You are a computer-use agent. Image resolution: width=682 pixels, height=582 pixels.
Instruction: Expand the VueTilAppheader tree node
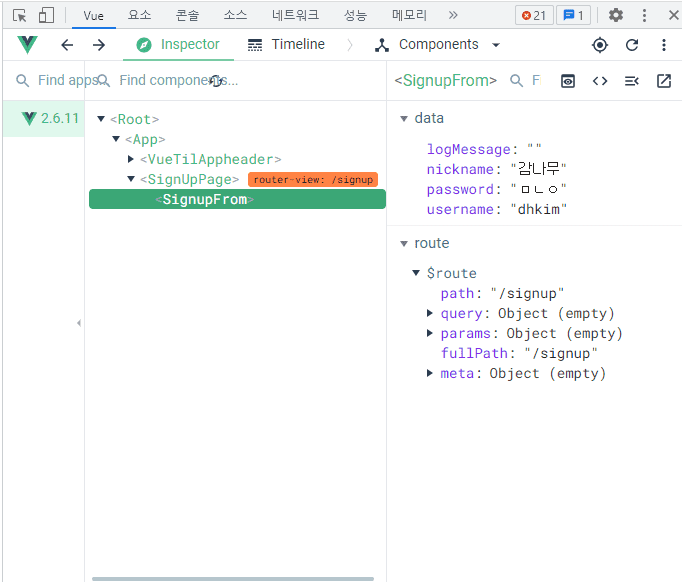coord(131,159)
